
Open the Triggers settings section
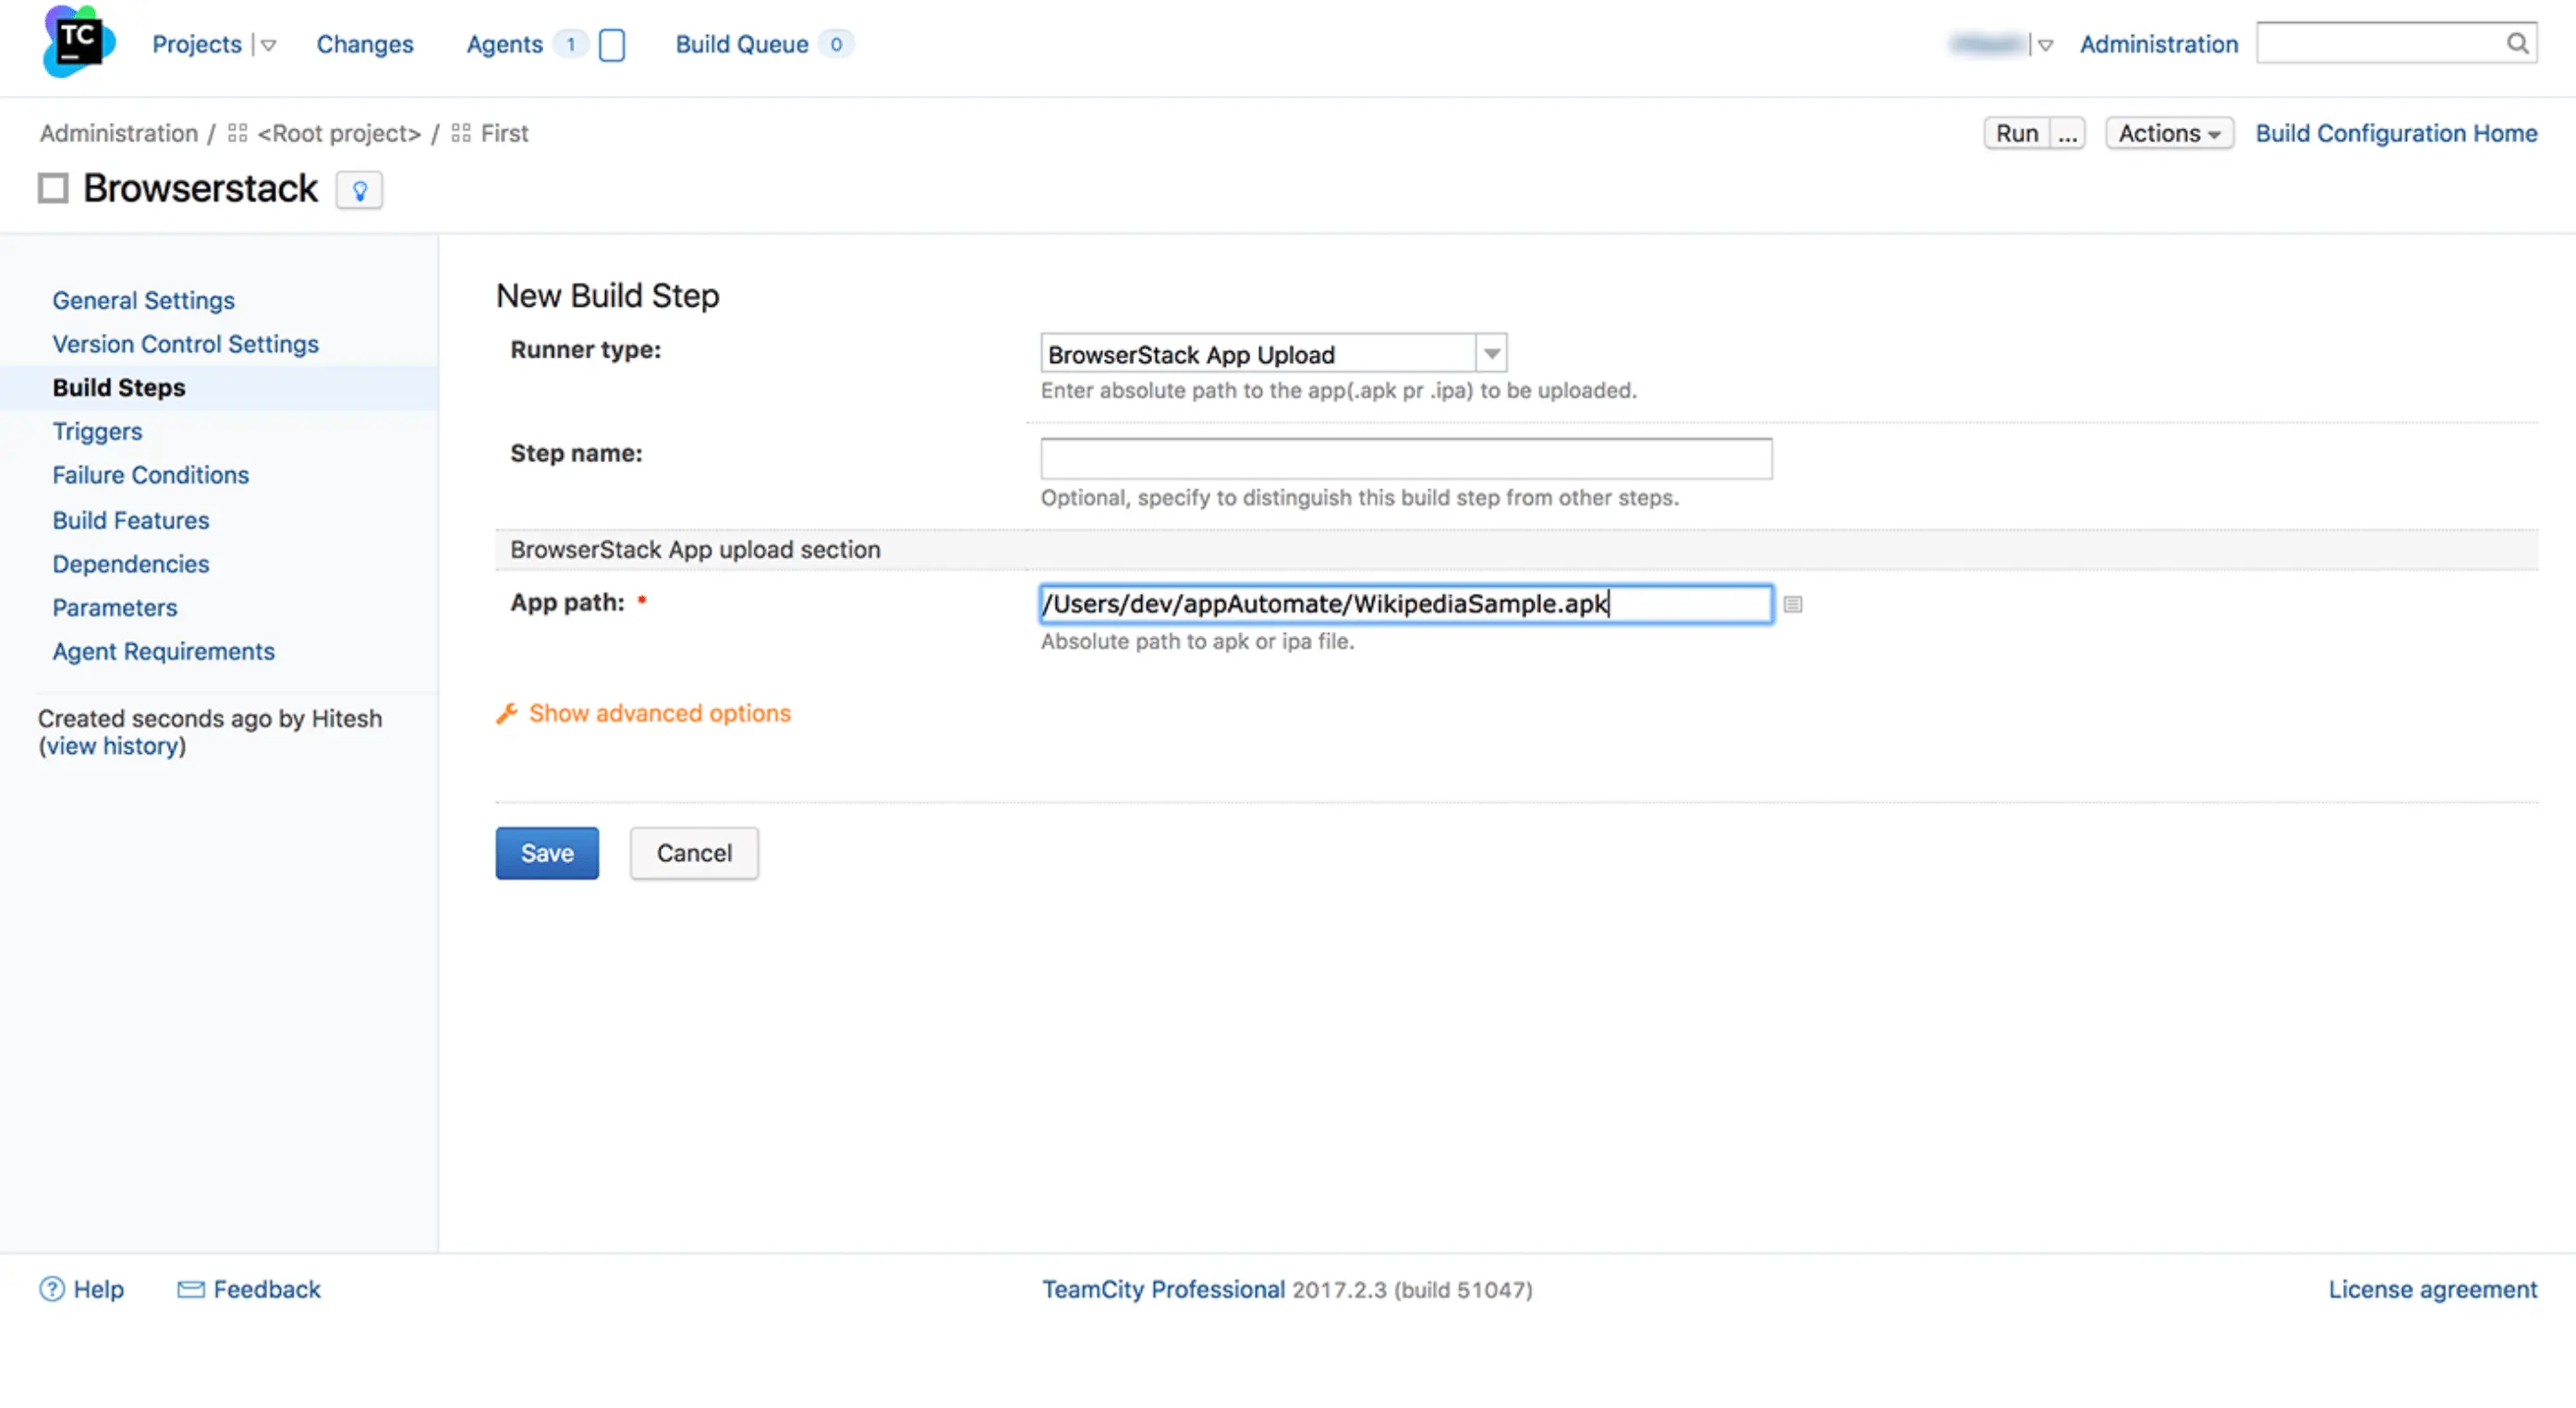pyautogui.click(x=97, y=431)
